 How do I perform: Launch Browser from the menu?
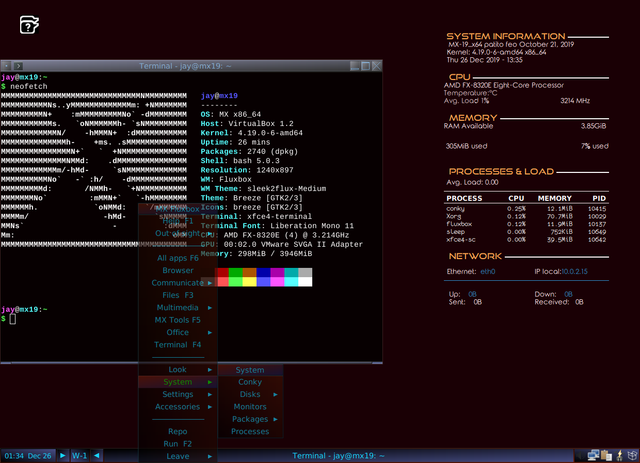click(x=178, y=270)
